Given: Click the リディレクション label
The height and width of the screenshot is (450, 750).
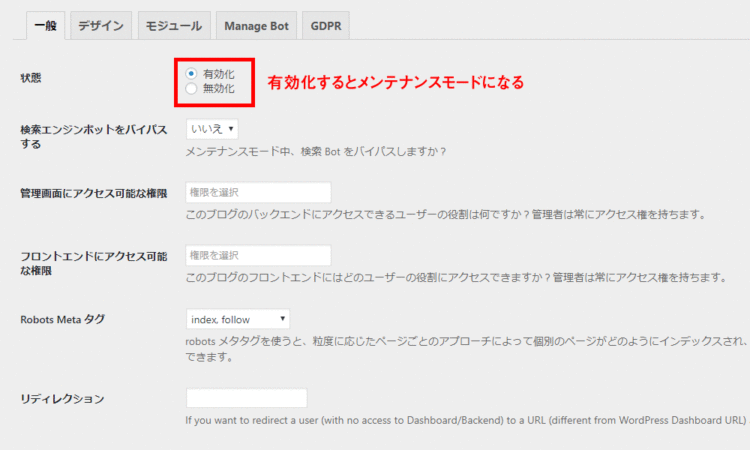Looking at the screenshot, I should coord(62,399).
